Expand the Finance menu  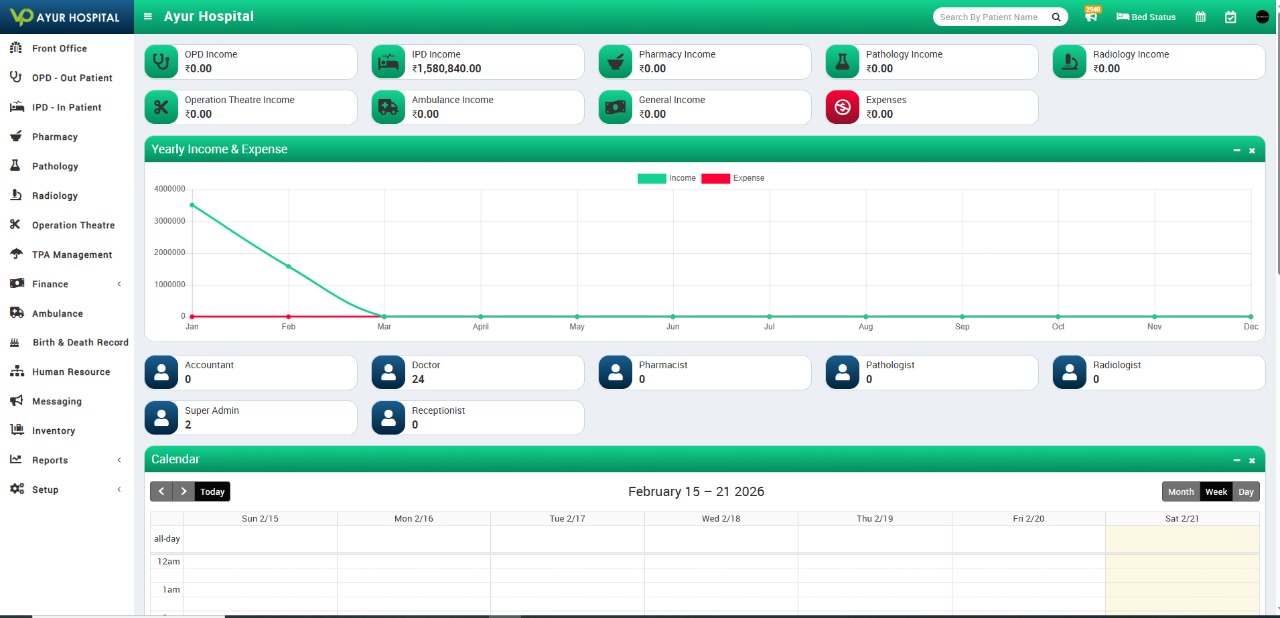click(x=50, y=284)
